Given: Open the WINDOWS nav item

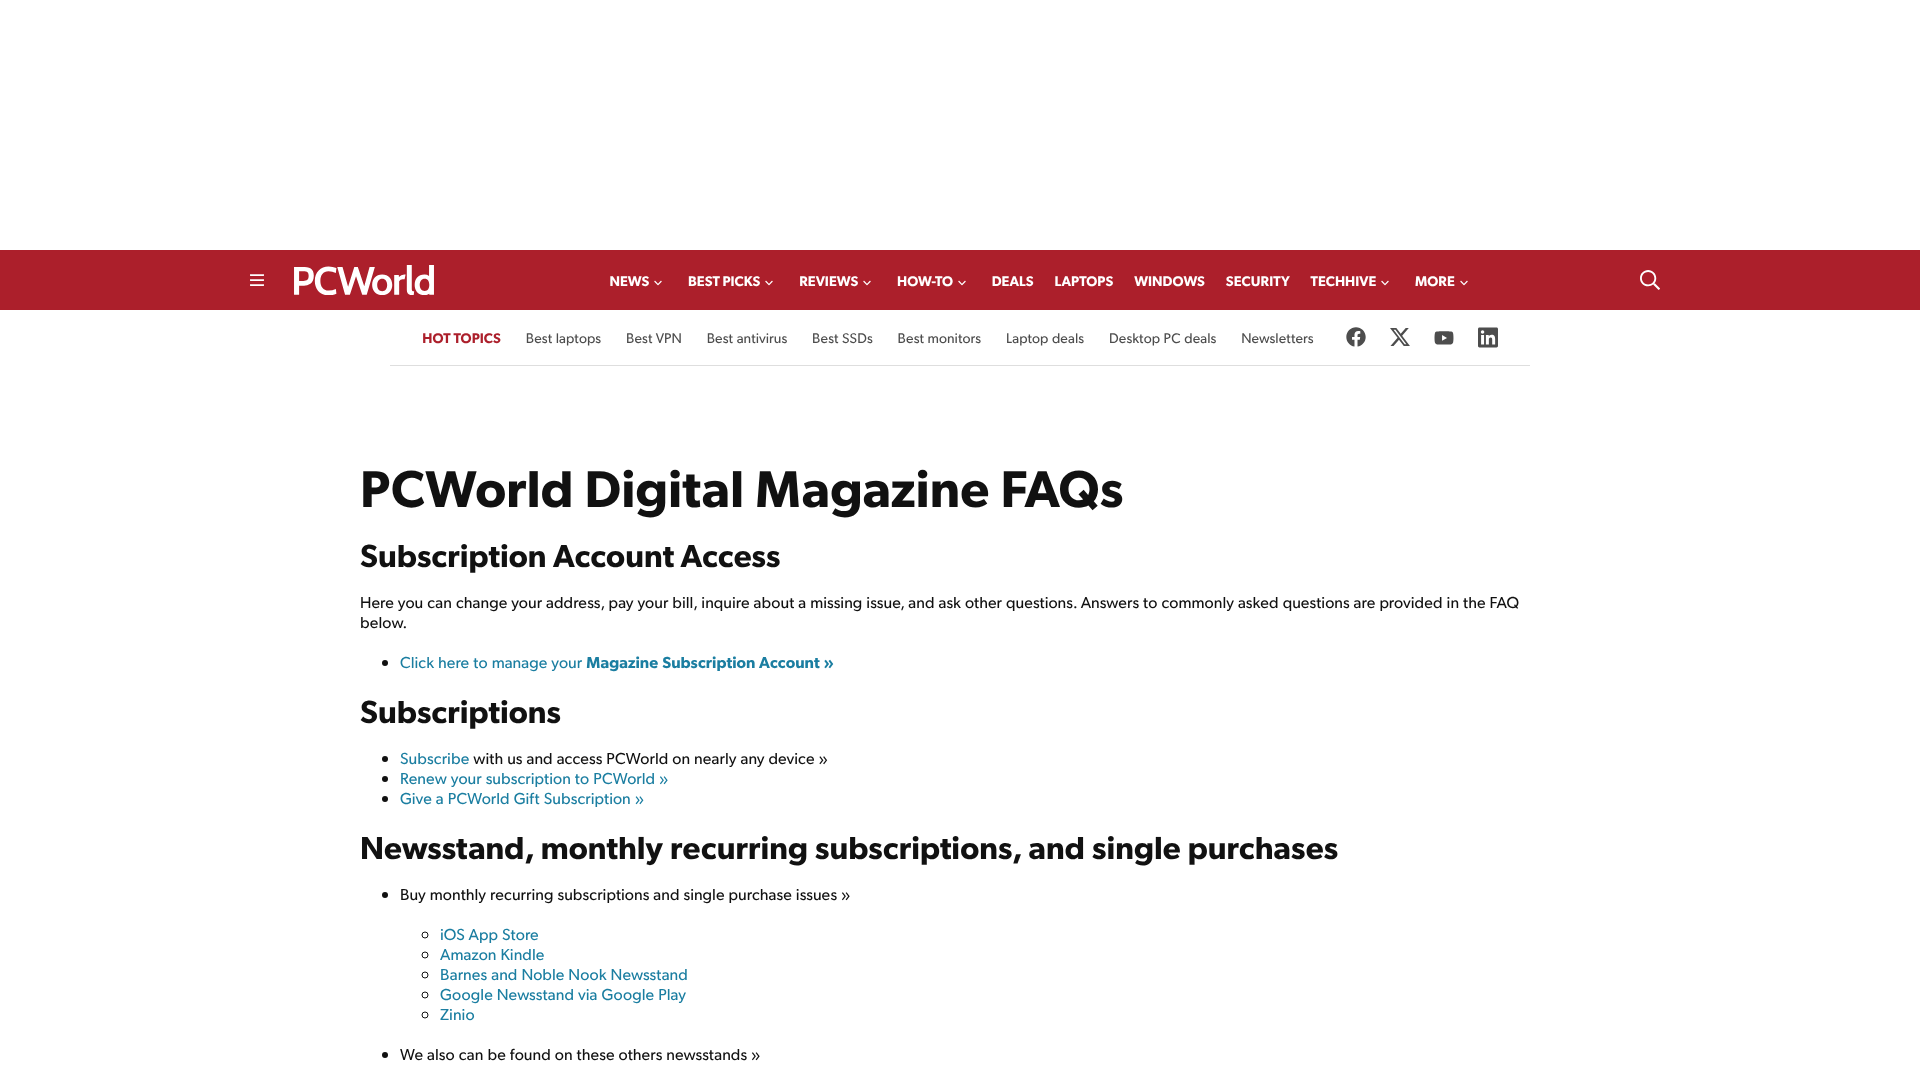Looking at the screenshot, I should [1169, 282].
